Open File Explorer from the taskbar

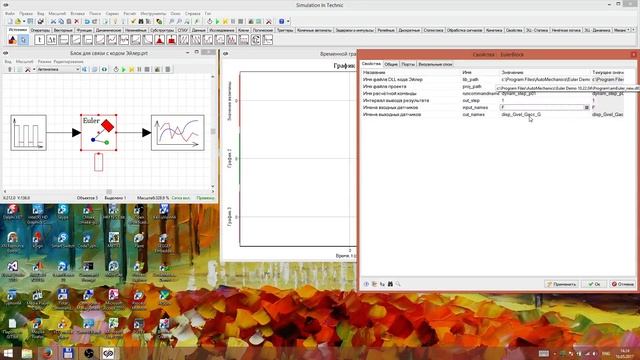tap(27, 353)
